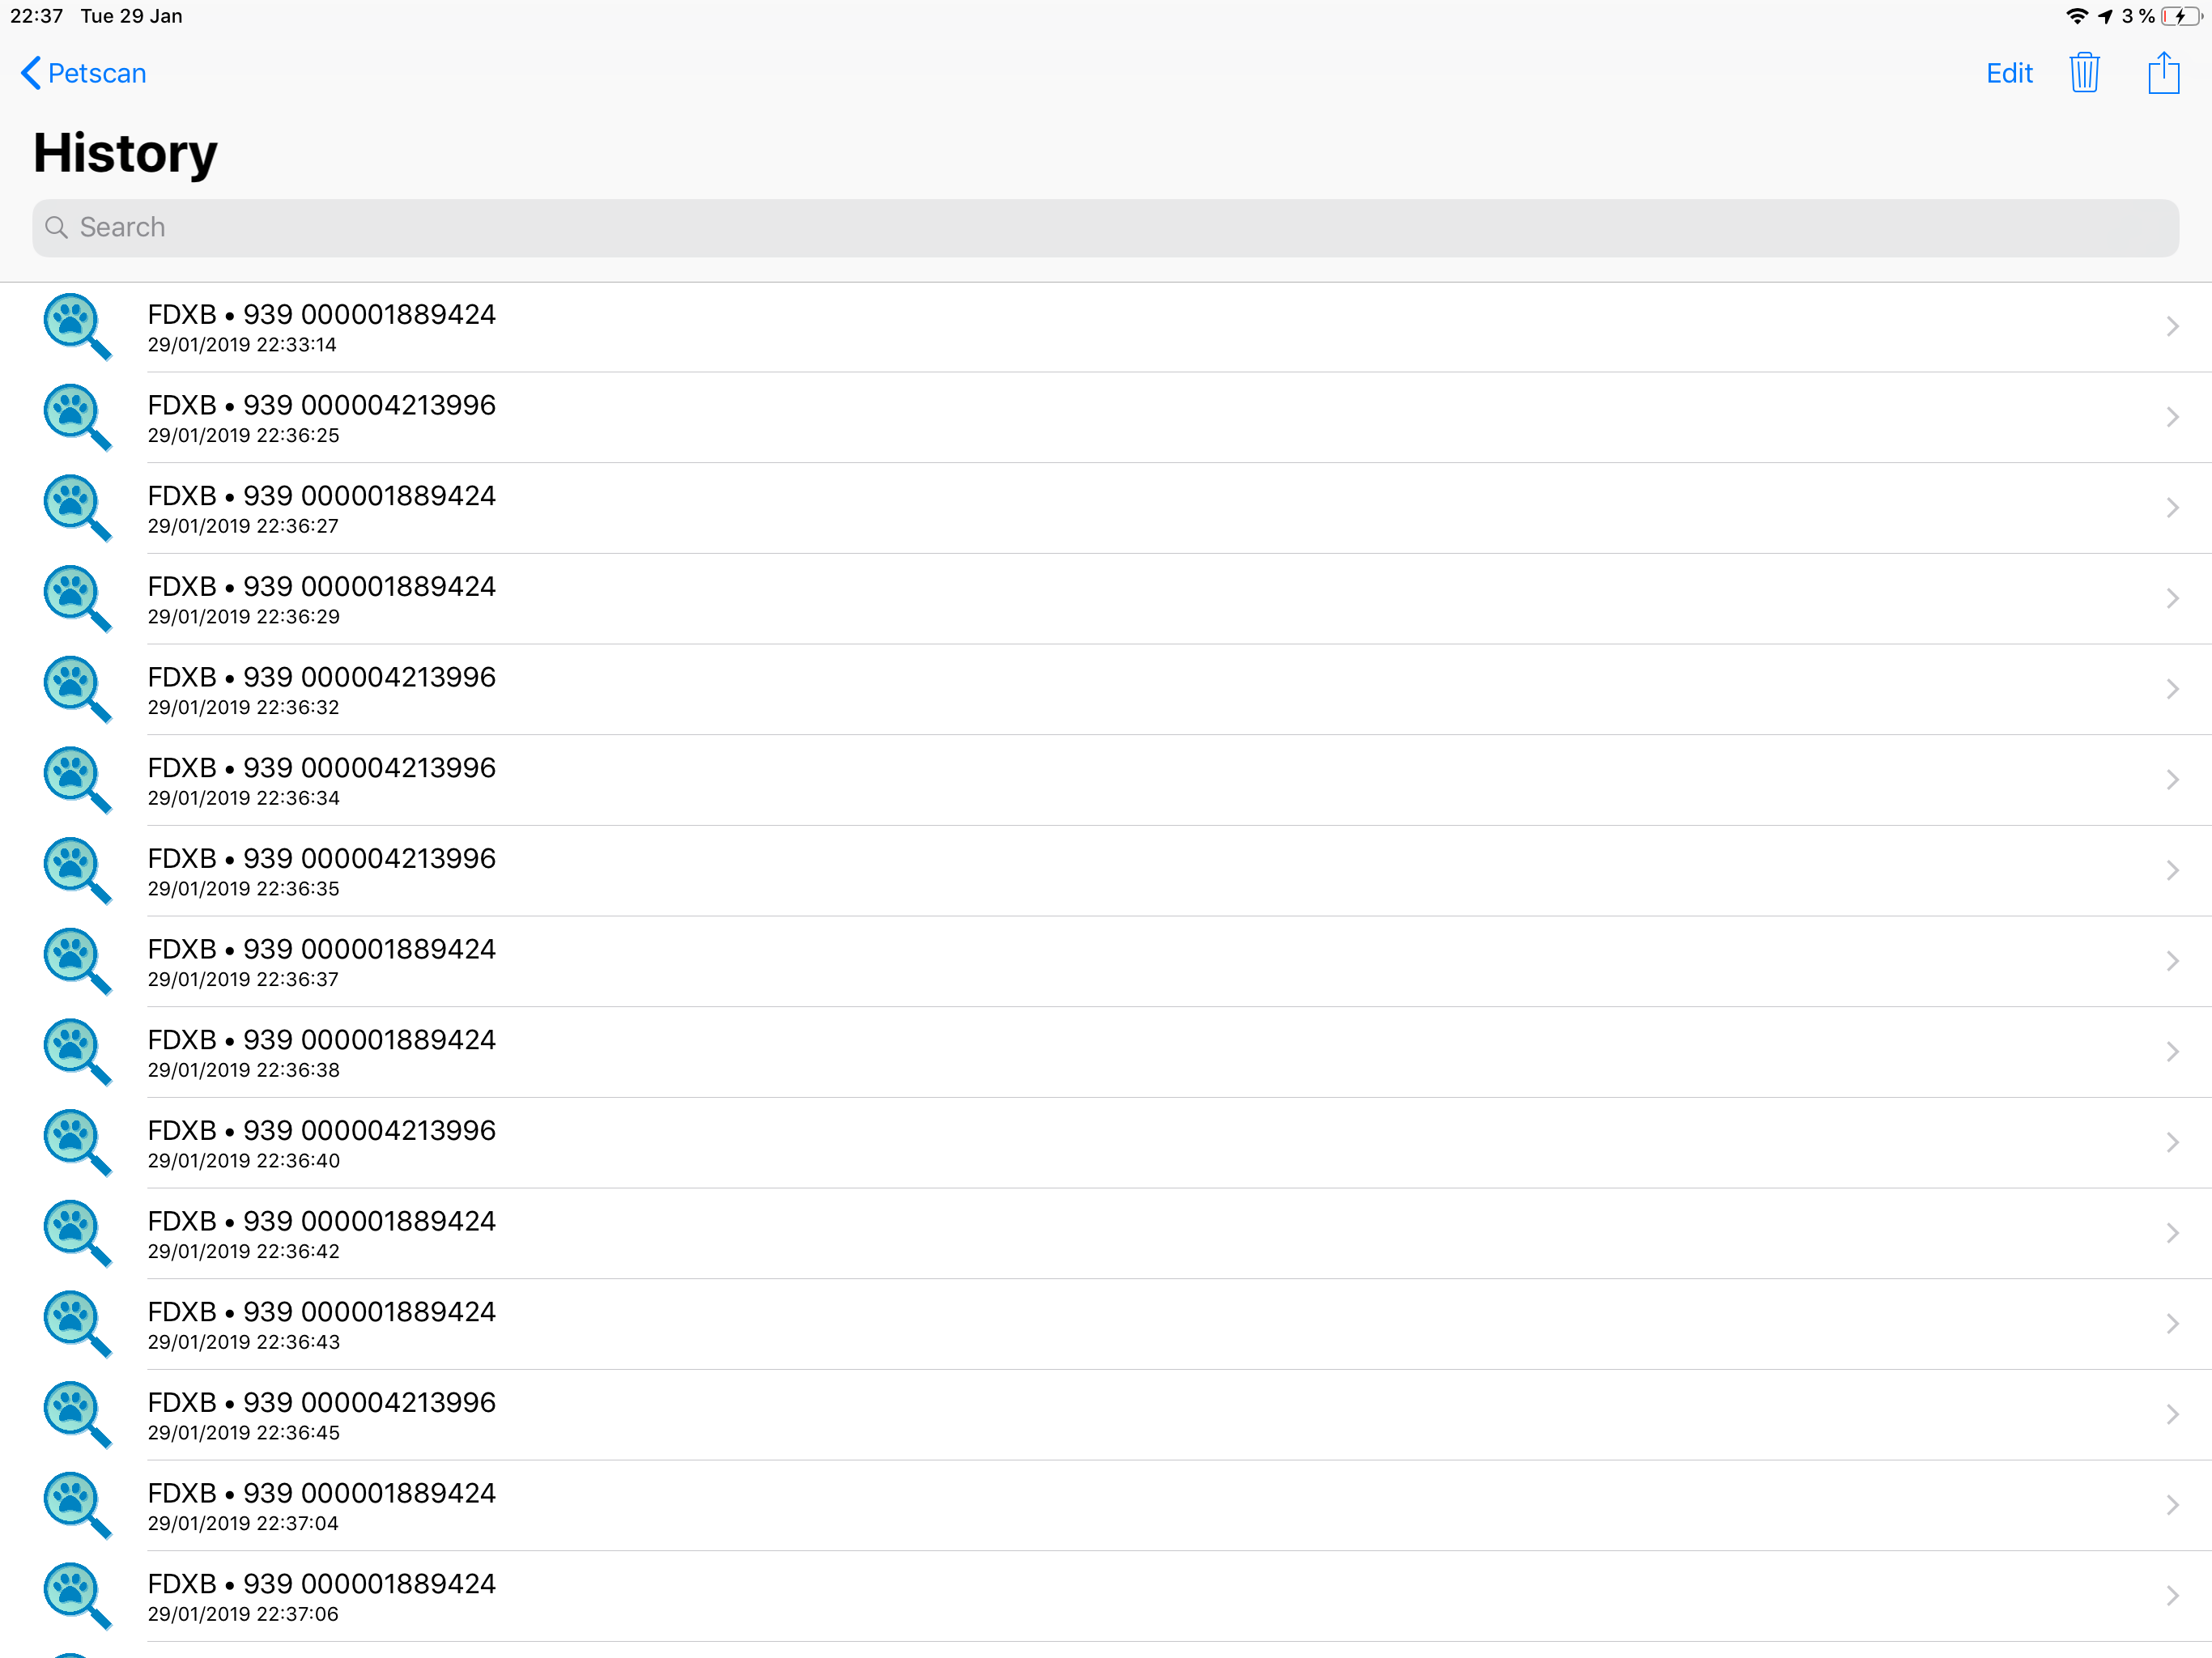The height and width of the screenshot is (1658, 2212).
Task: Select FDXB 939 000001889424 scanned 22:36:29
Action: tap(1106, 599)
